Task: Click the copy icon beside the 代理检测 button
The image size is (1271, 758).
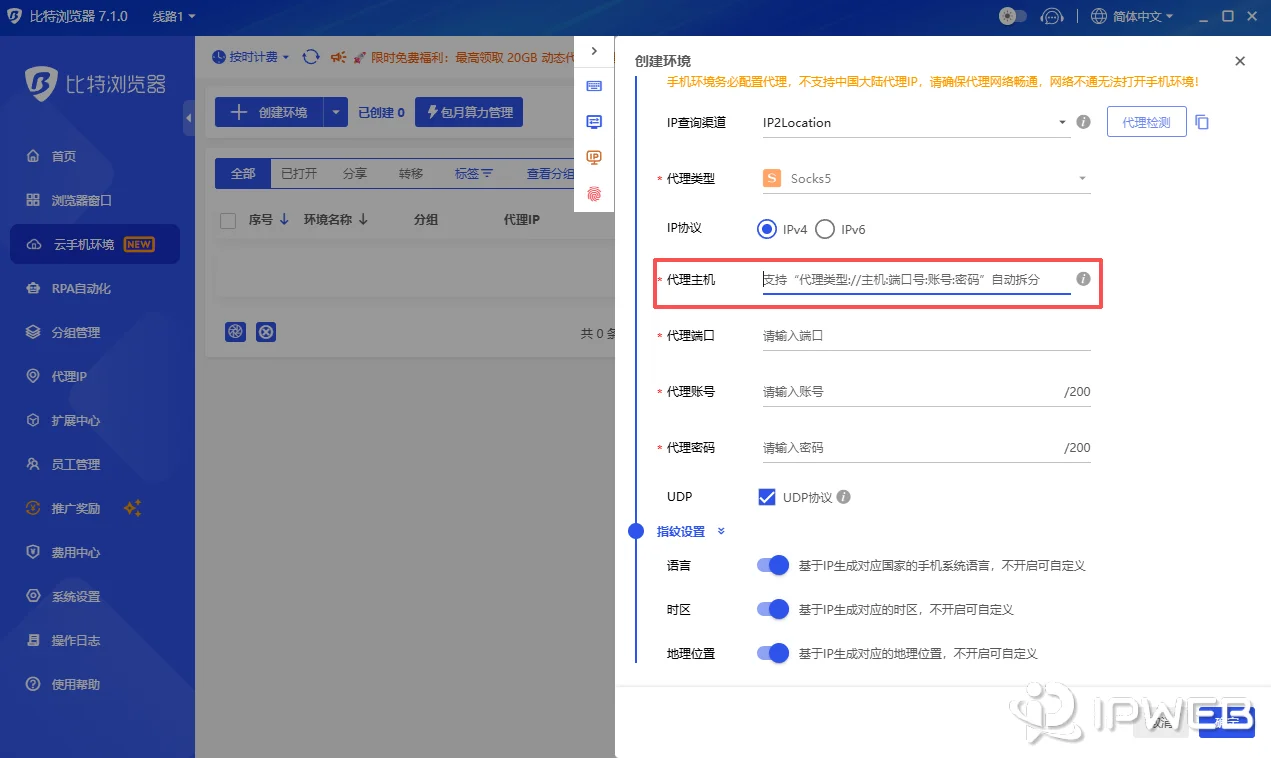Action: click(x=1202, y=119)
